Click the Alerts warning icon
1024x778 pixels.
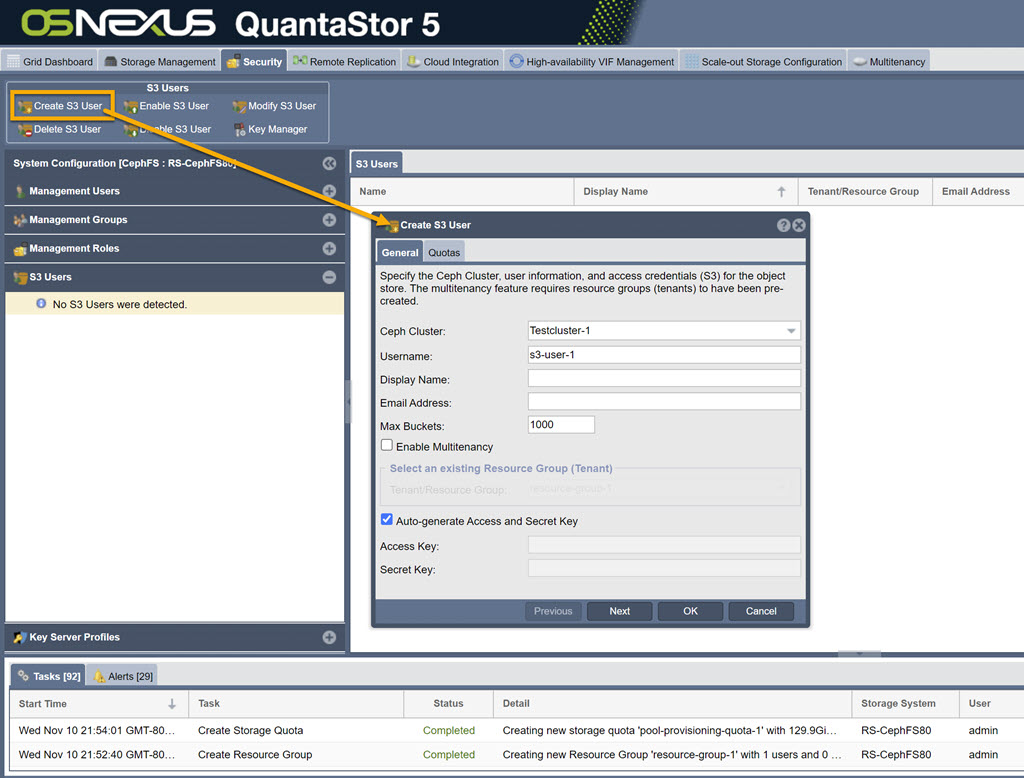point(99,676)
